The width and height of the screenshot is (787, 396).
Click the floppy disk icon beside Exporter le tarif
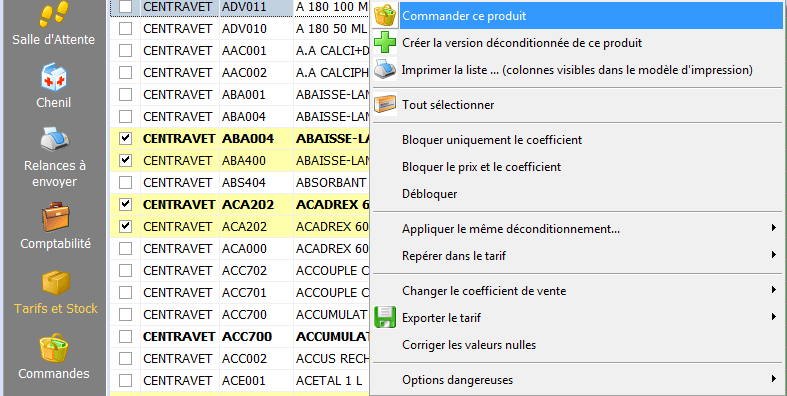385,317
